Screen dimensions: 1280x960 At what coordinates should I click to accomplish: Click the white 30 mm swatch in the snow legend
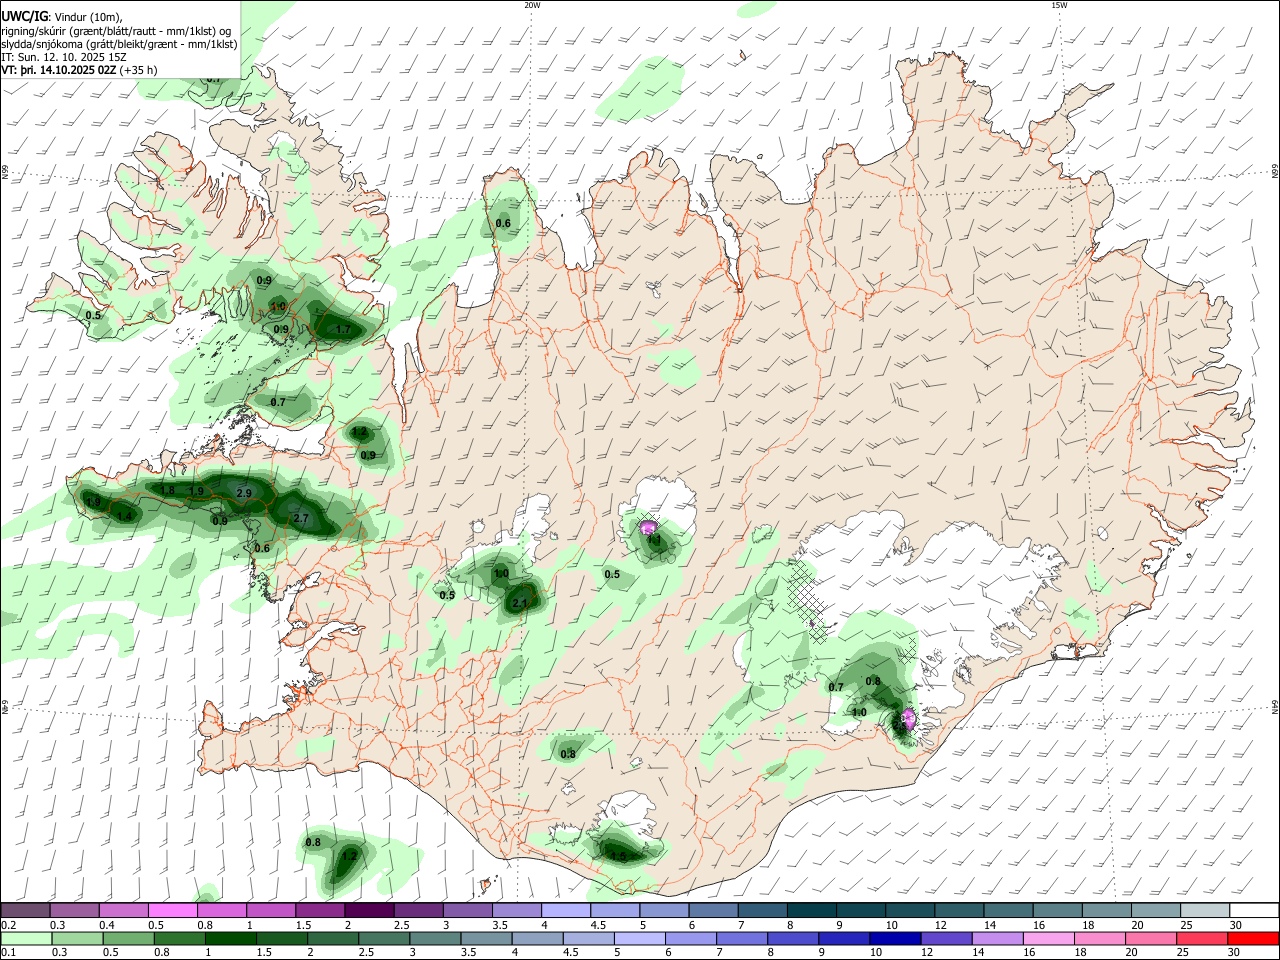(1254, 910)
